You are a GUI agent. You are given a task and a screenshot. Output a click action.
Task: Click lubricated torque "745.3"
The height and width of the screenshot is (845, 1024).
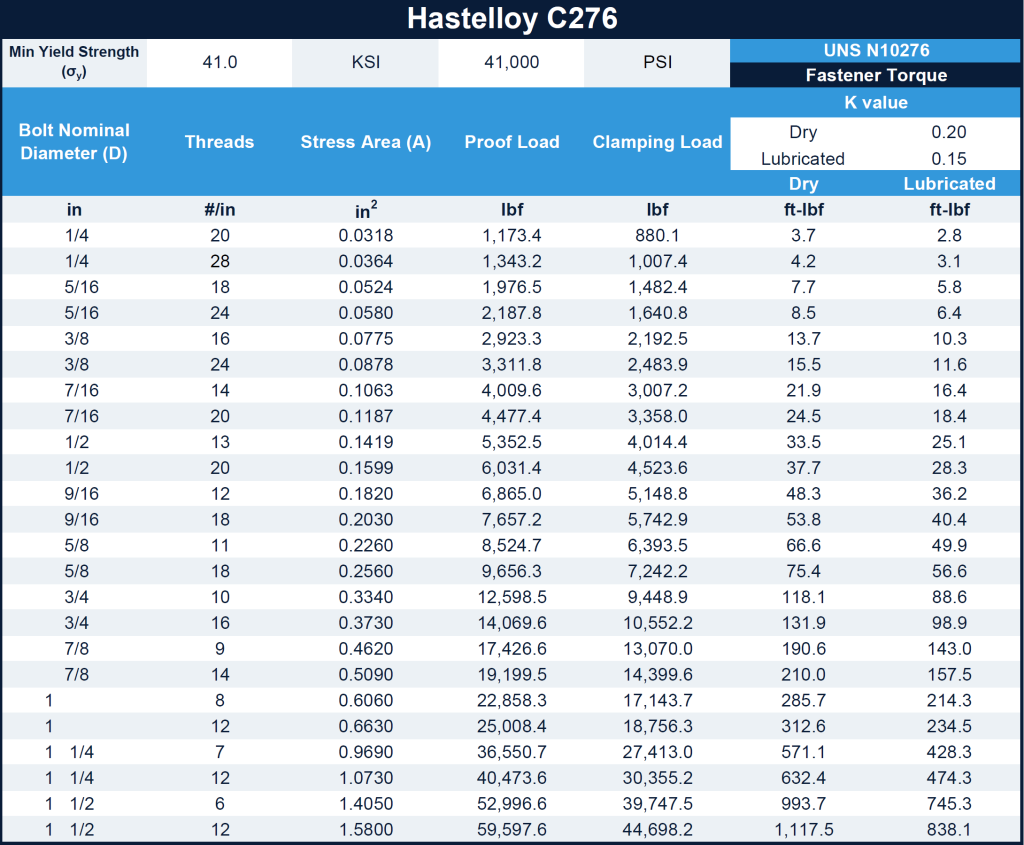click(949, 803)
